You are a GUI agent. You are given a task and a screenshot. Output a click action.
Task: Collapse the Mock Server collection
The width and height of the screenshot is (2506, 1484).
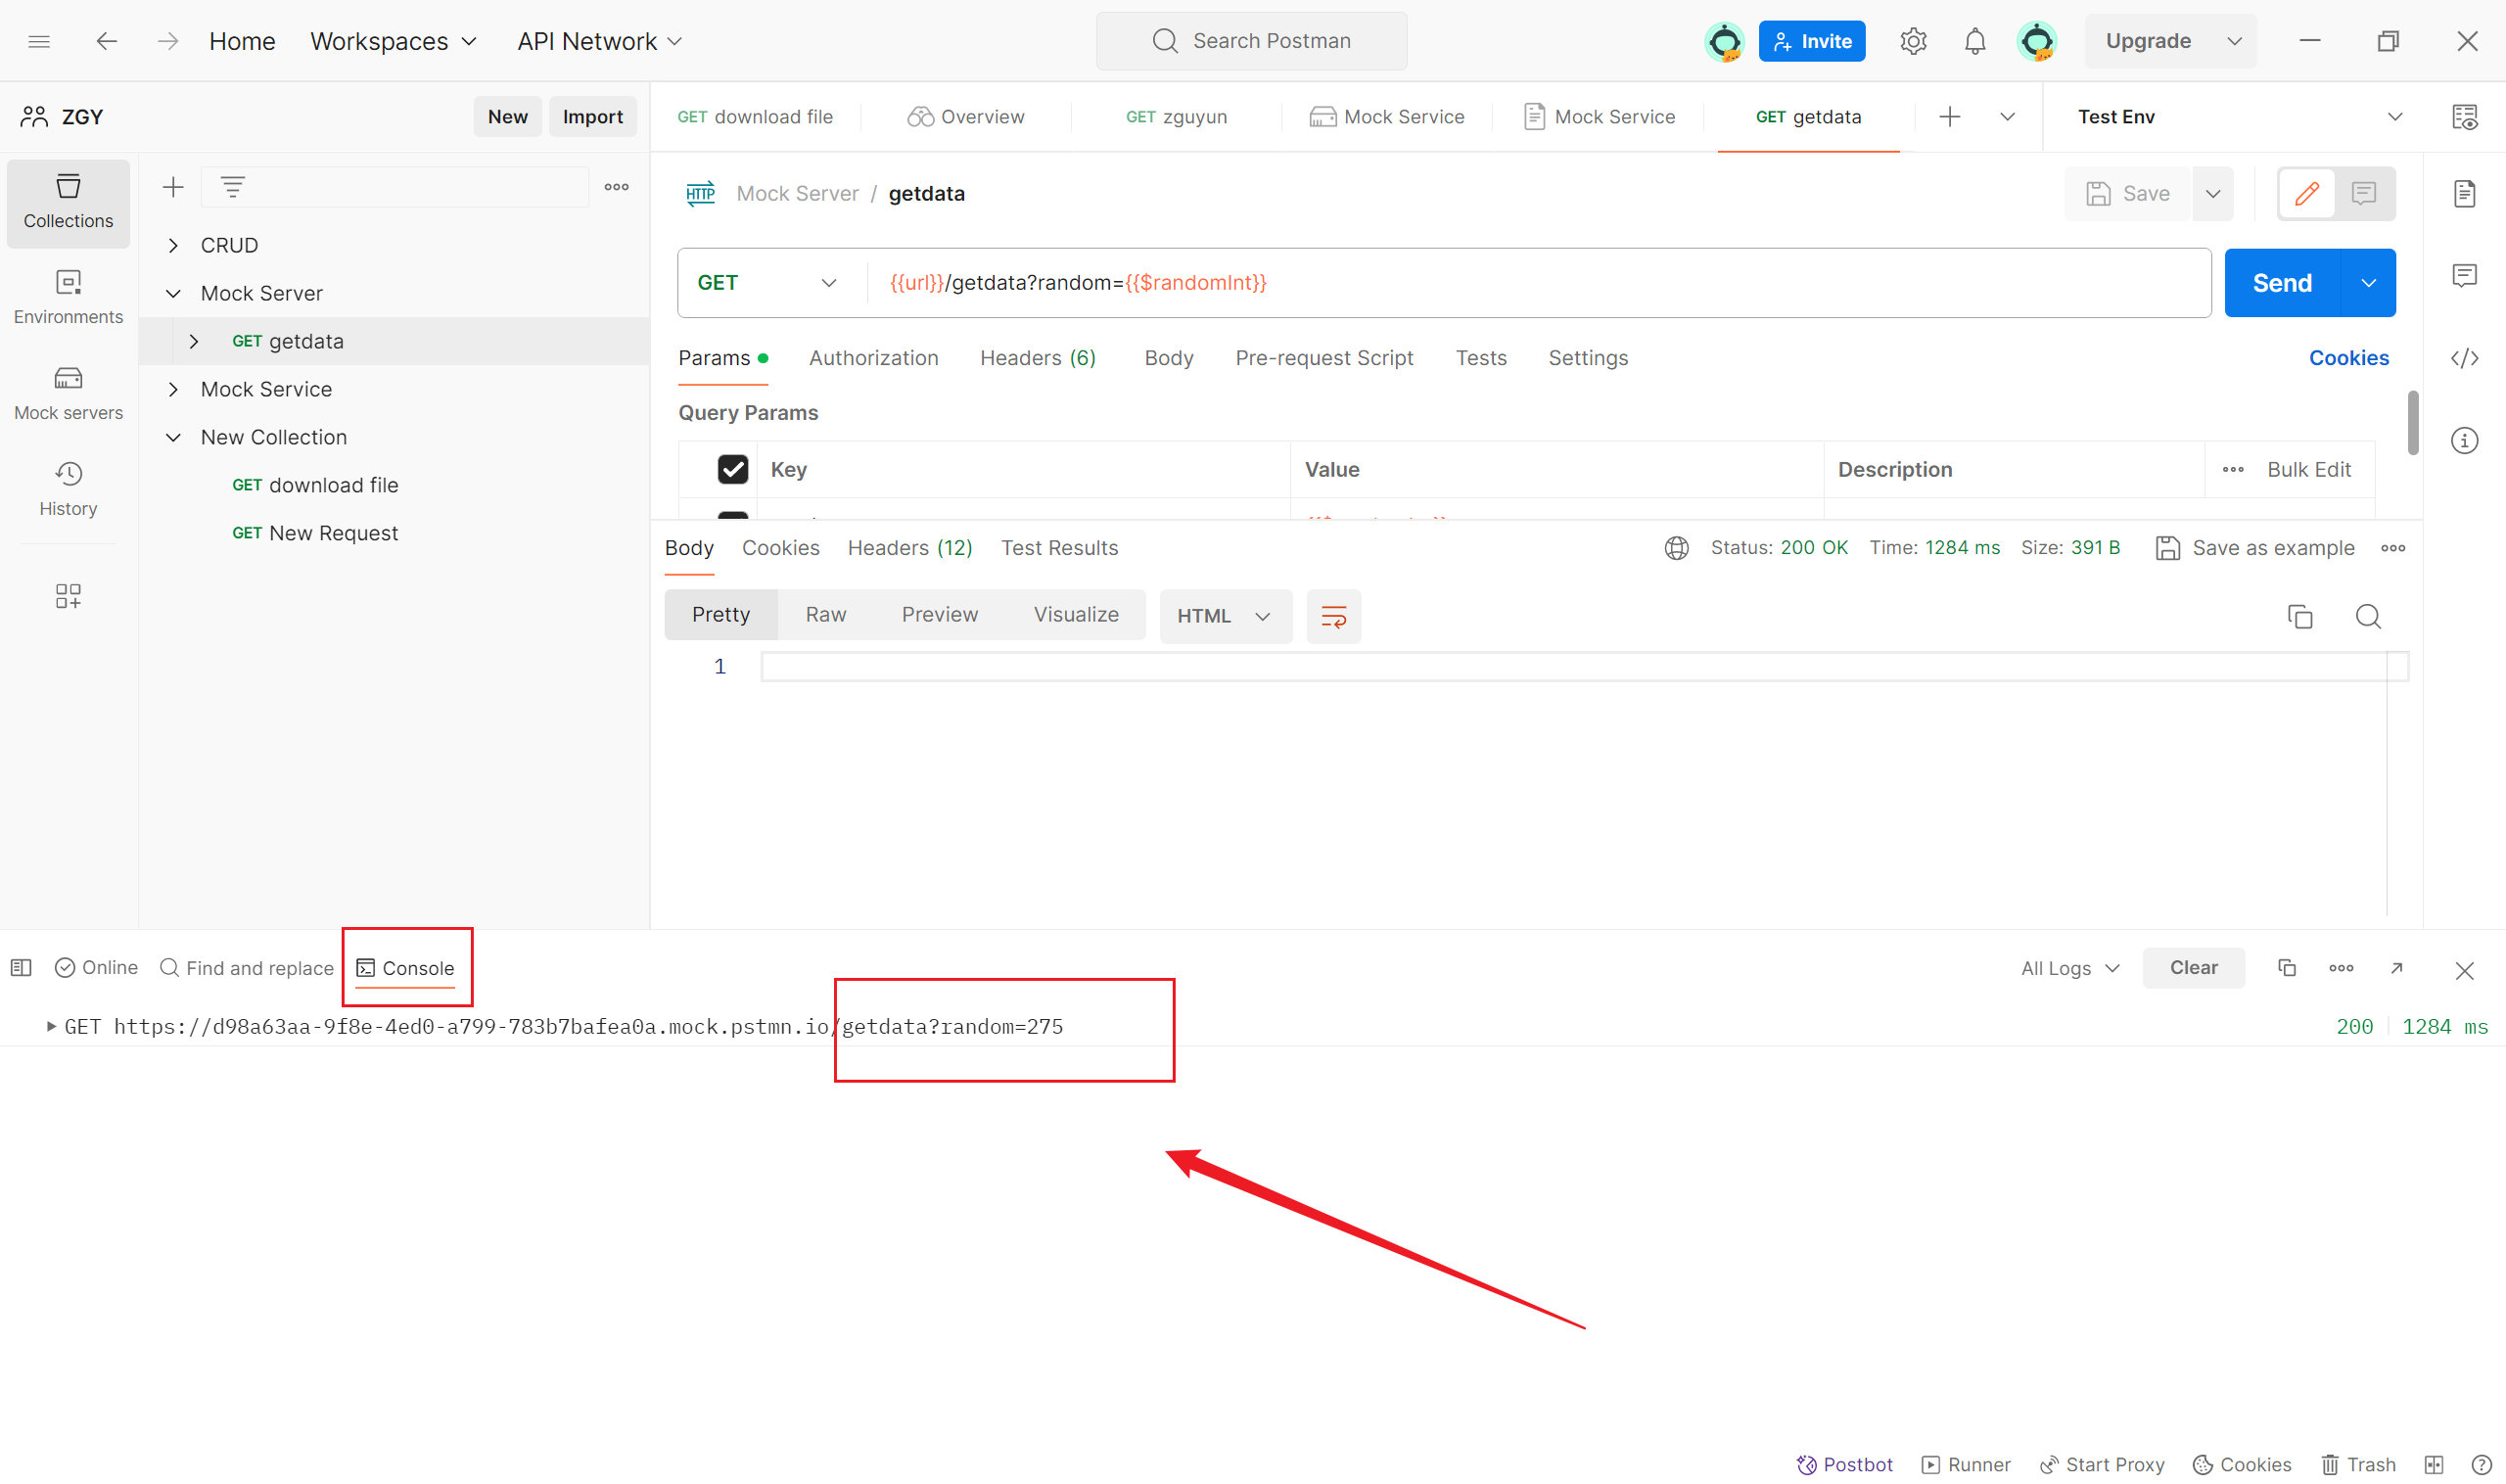(173, 294)
